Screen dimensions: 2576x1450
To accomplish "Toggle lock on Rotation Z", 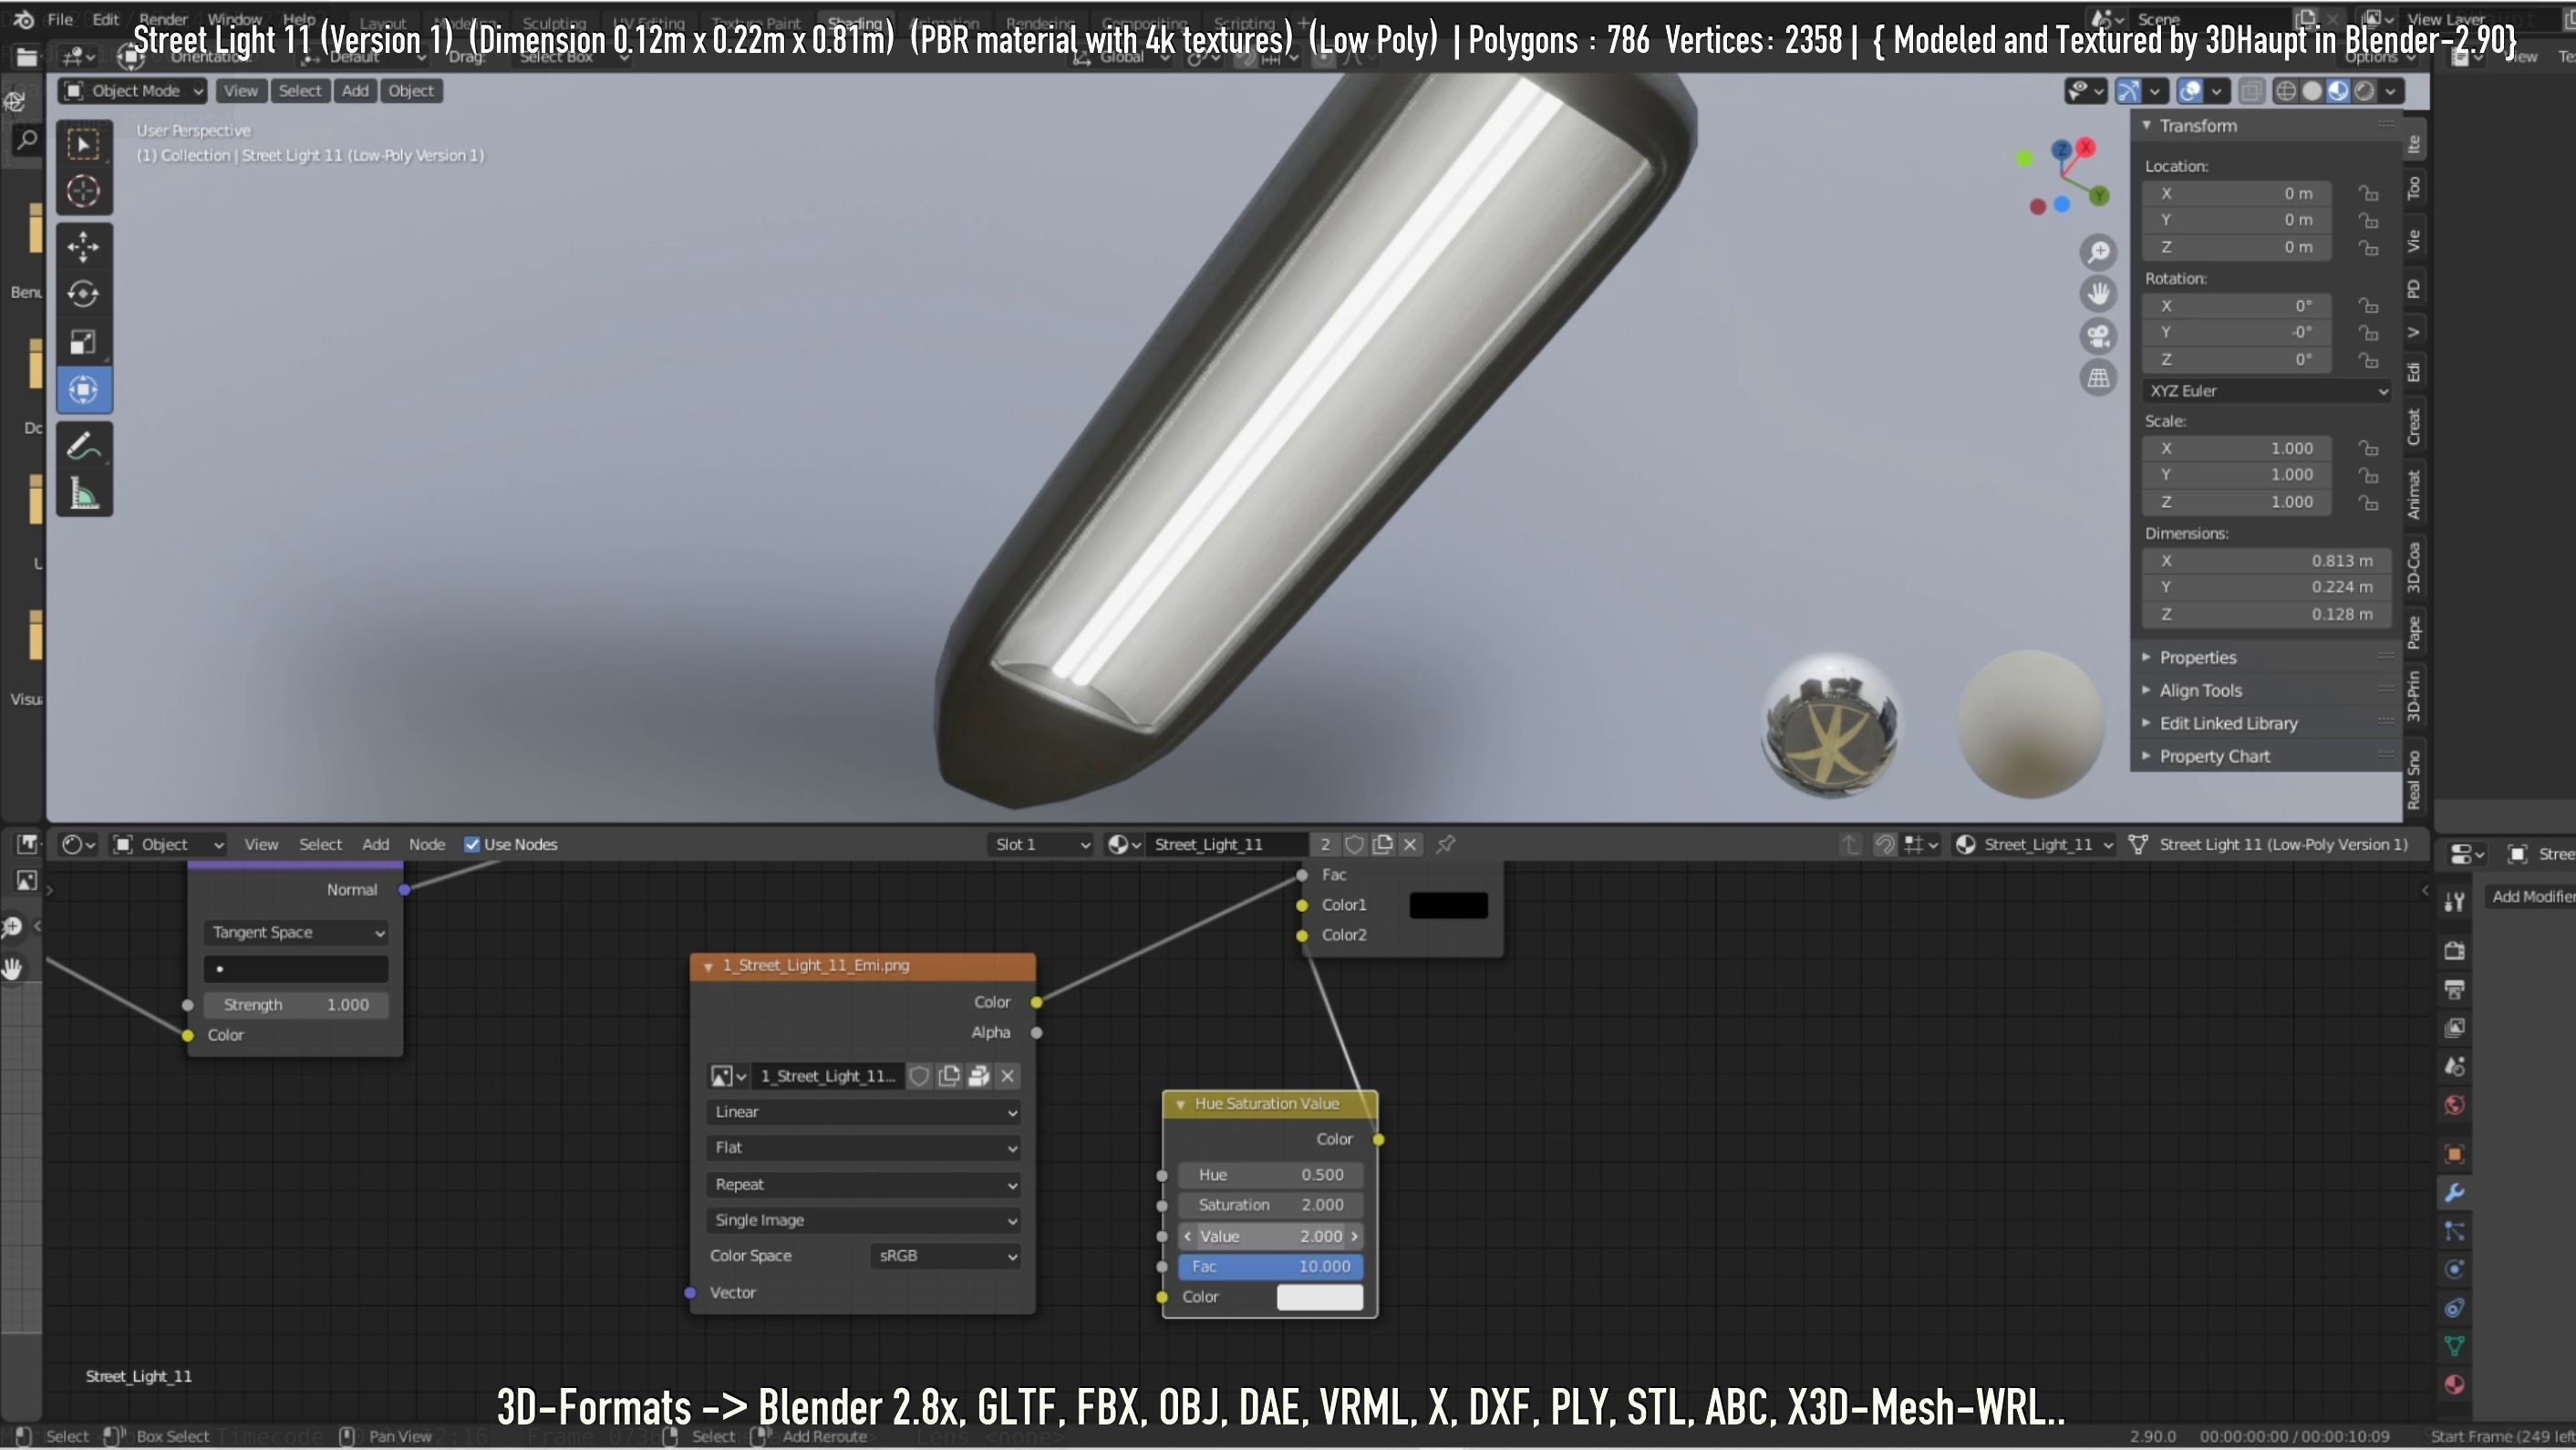I will (x=2367, y=360).
